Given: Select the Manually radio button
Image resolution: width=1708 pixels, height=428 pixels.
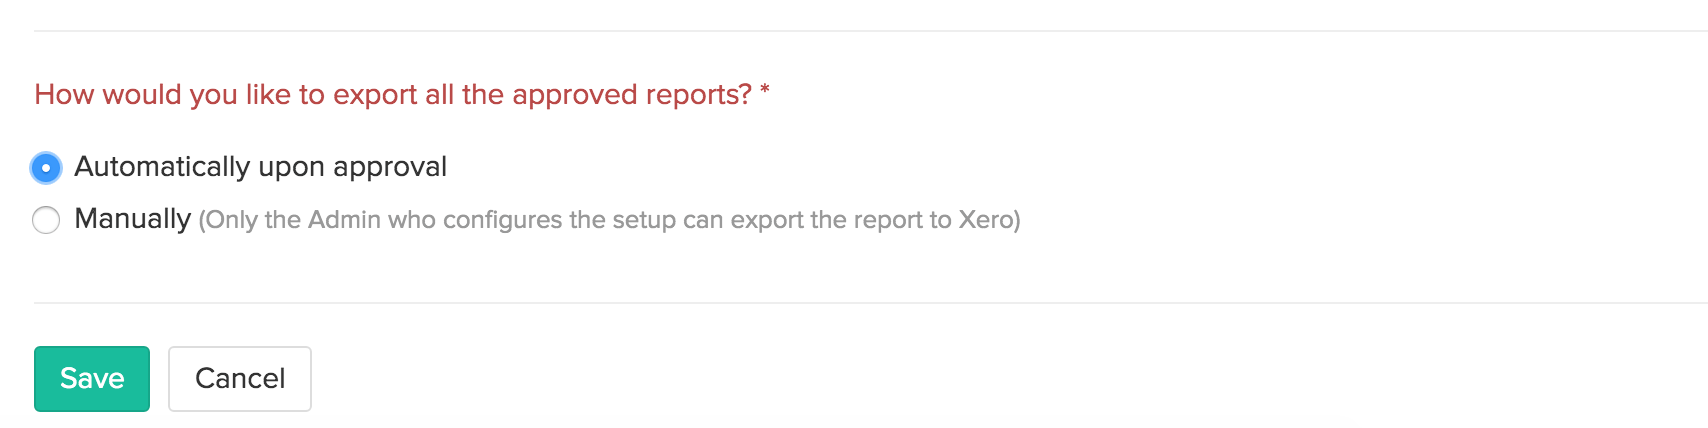Looking at the screenshot, I should click(x=46, y=220).
